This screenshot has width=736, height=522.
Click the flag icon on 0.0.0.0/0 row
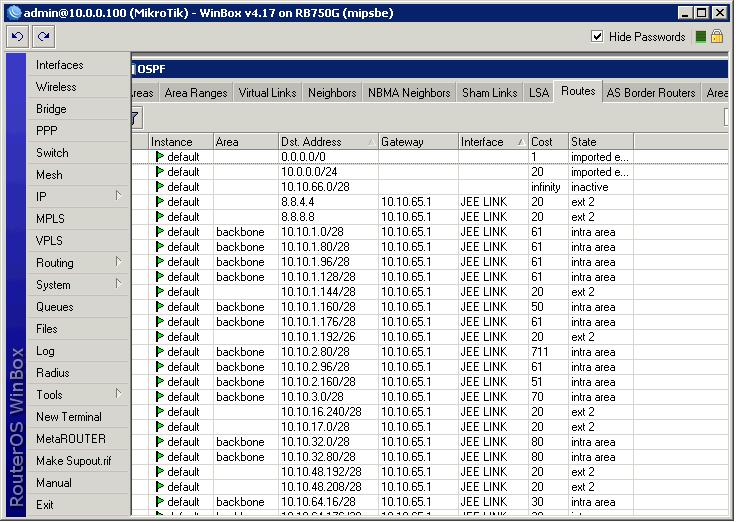pos(160,156)
